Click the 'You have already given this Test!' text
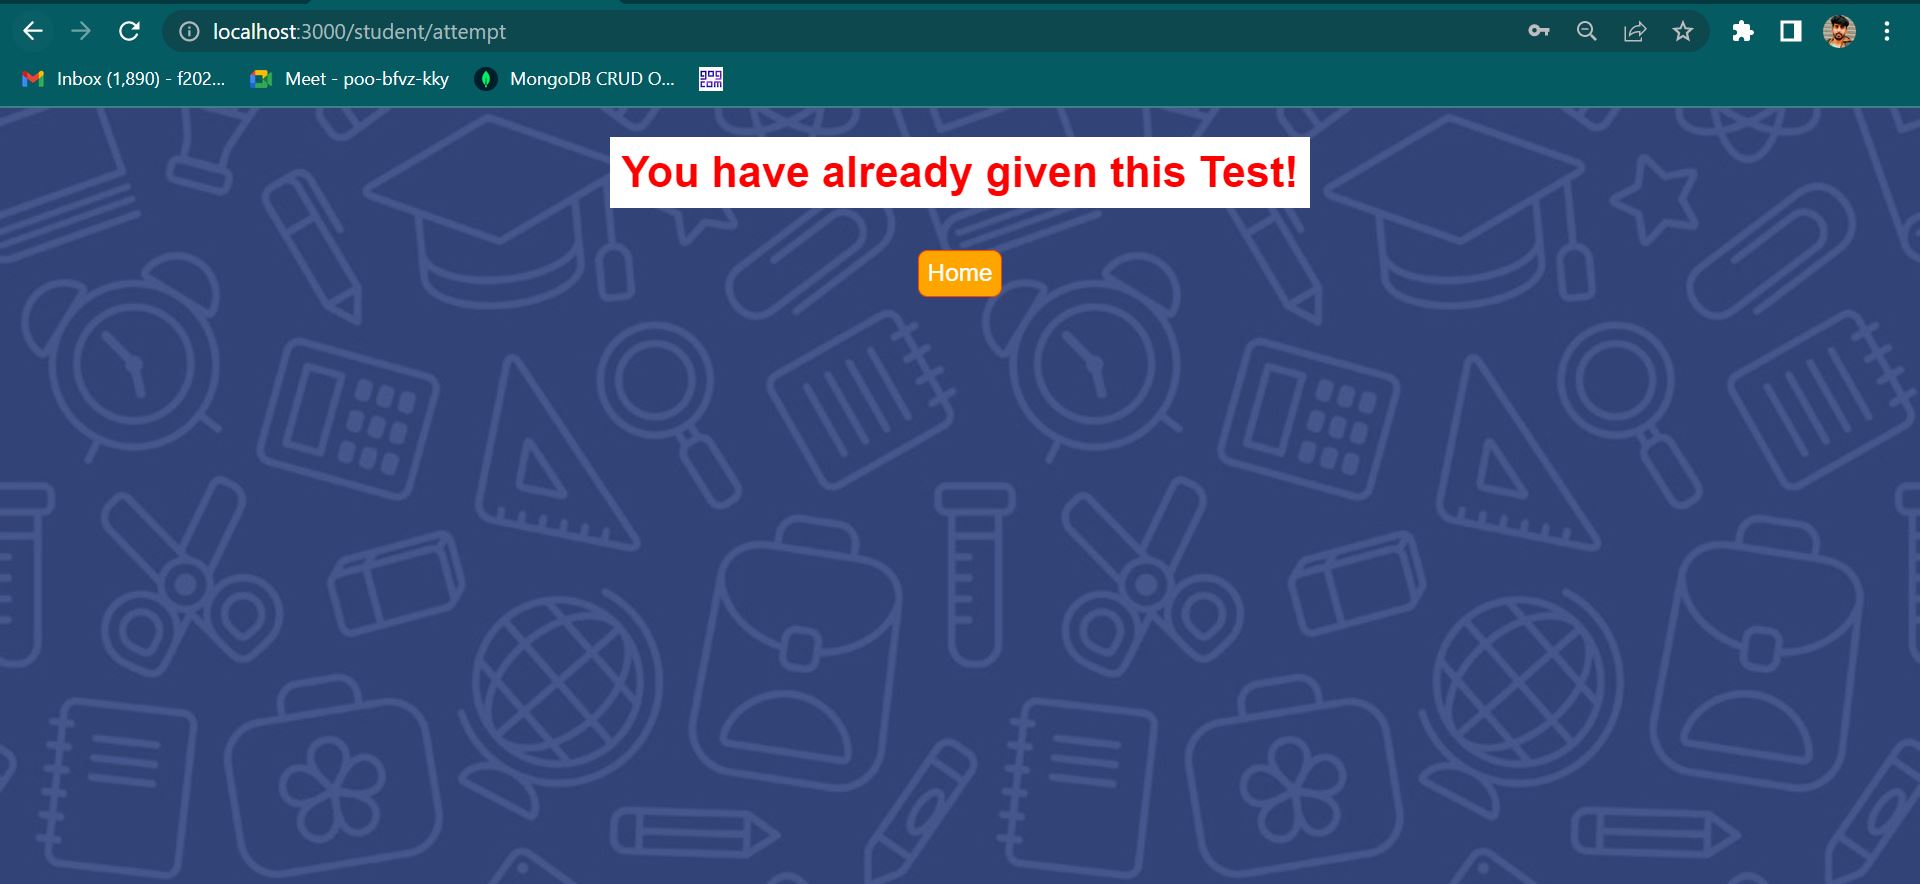1920x884 pixels. pos(959,172)
